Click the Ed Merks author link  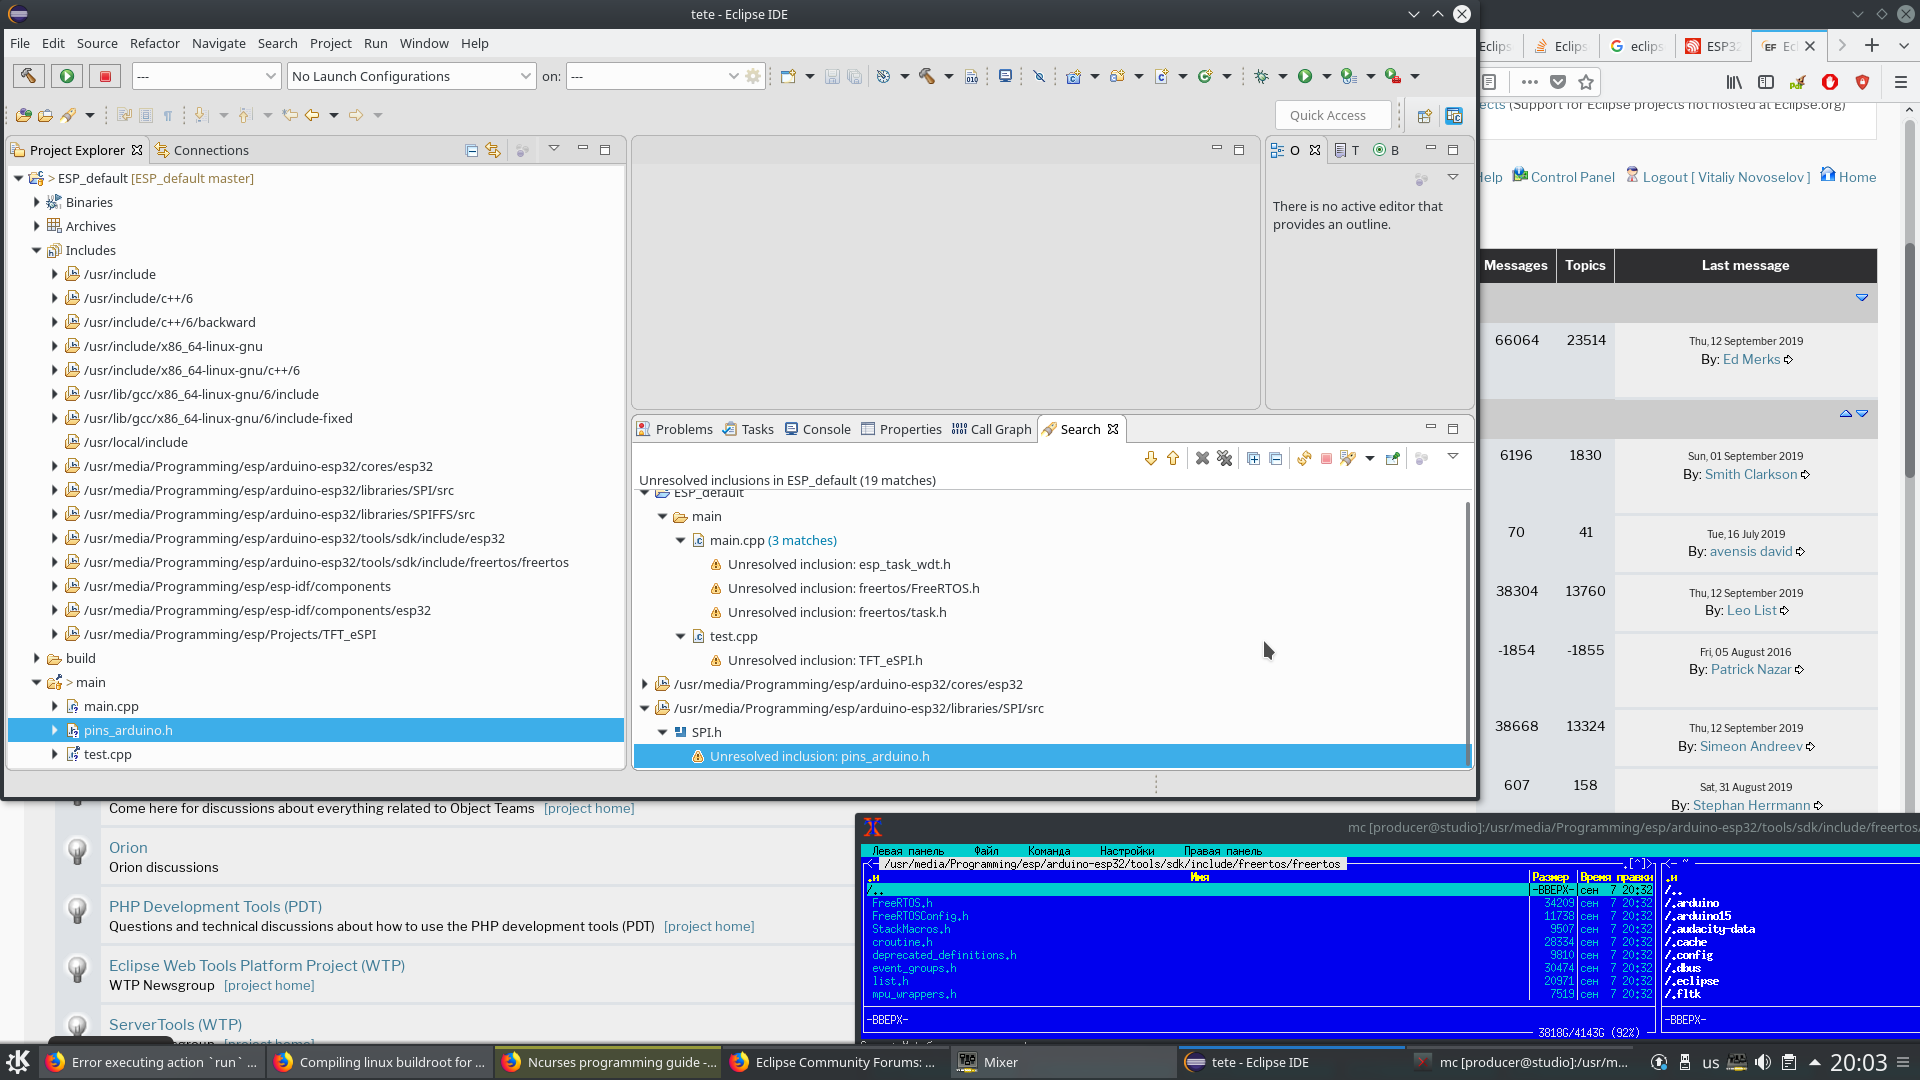click(1751, 359)
